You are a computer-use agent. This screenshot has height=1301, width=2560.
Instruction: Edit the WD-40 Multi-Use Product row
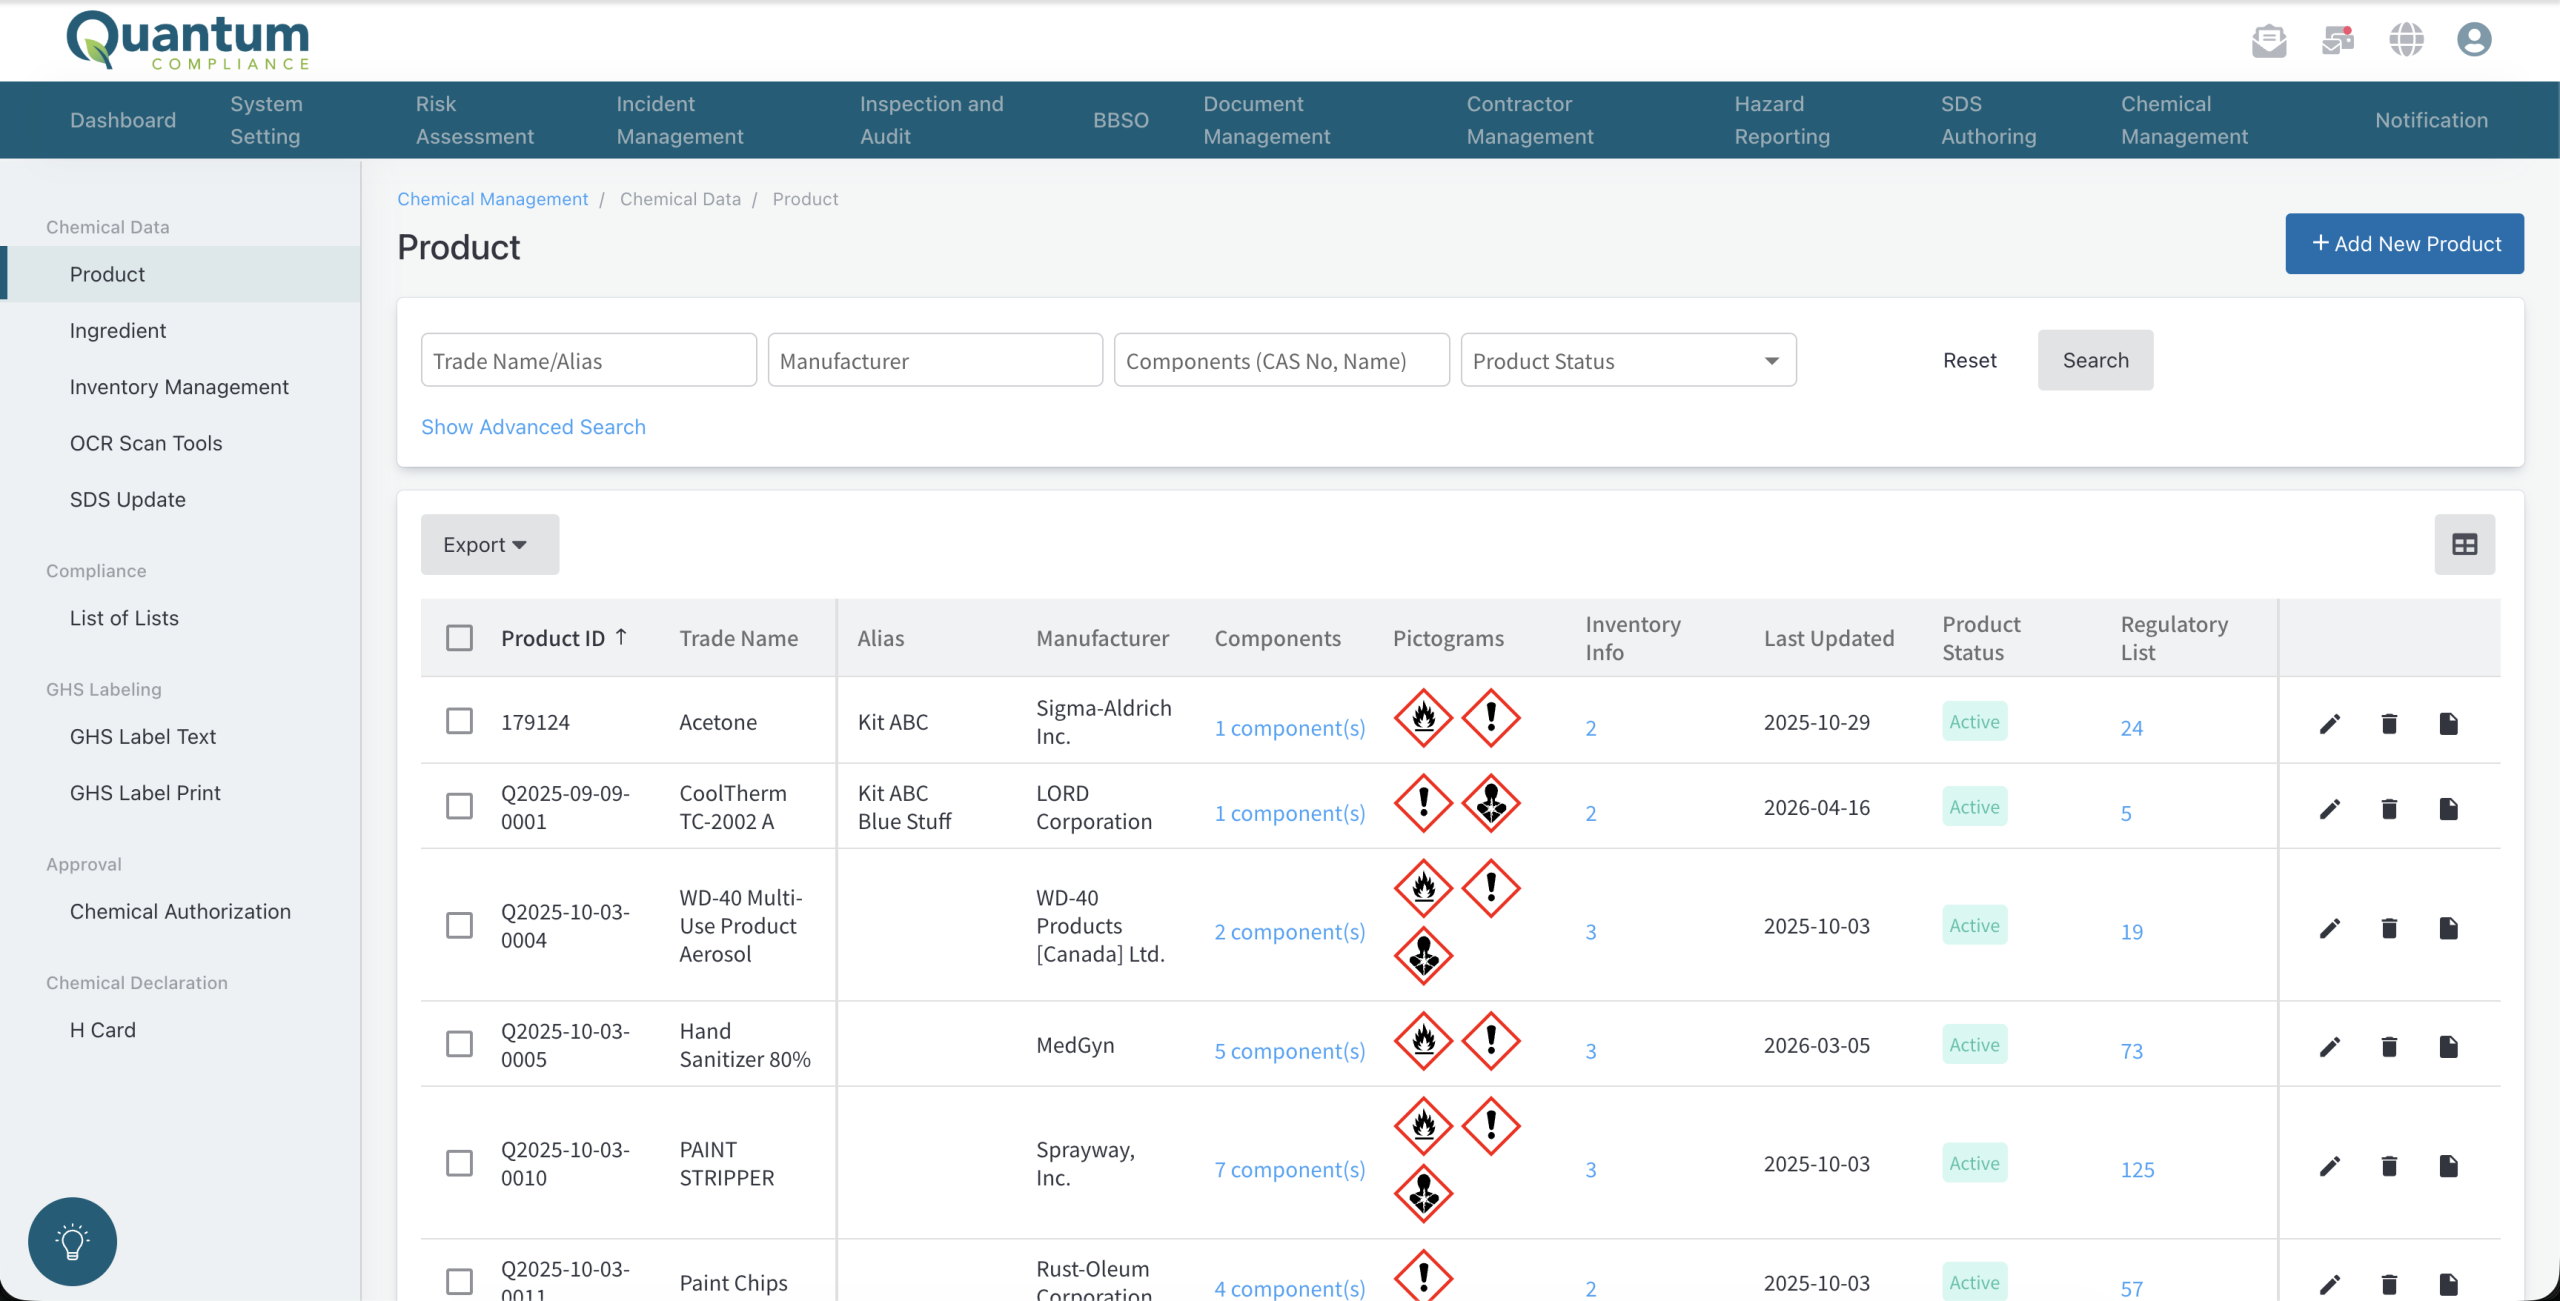[2330, 928]
